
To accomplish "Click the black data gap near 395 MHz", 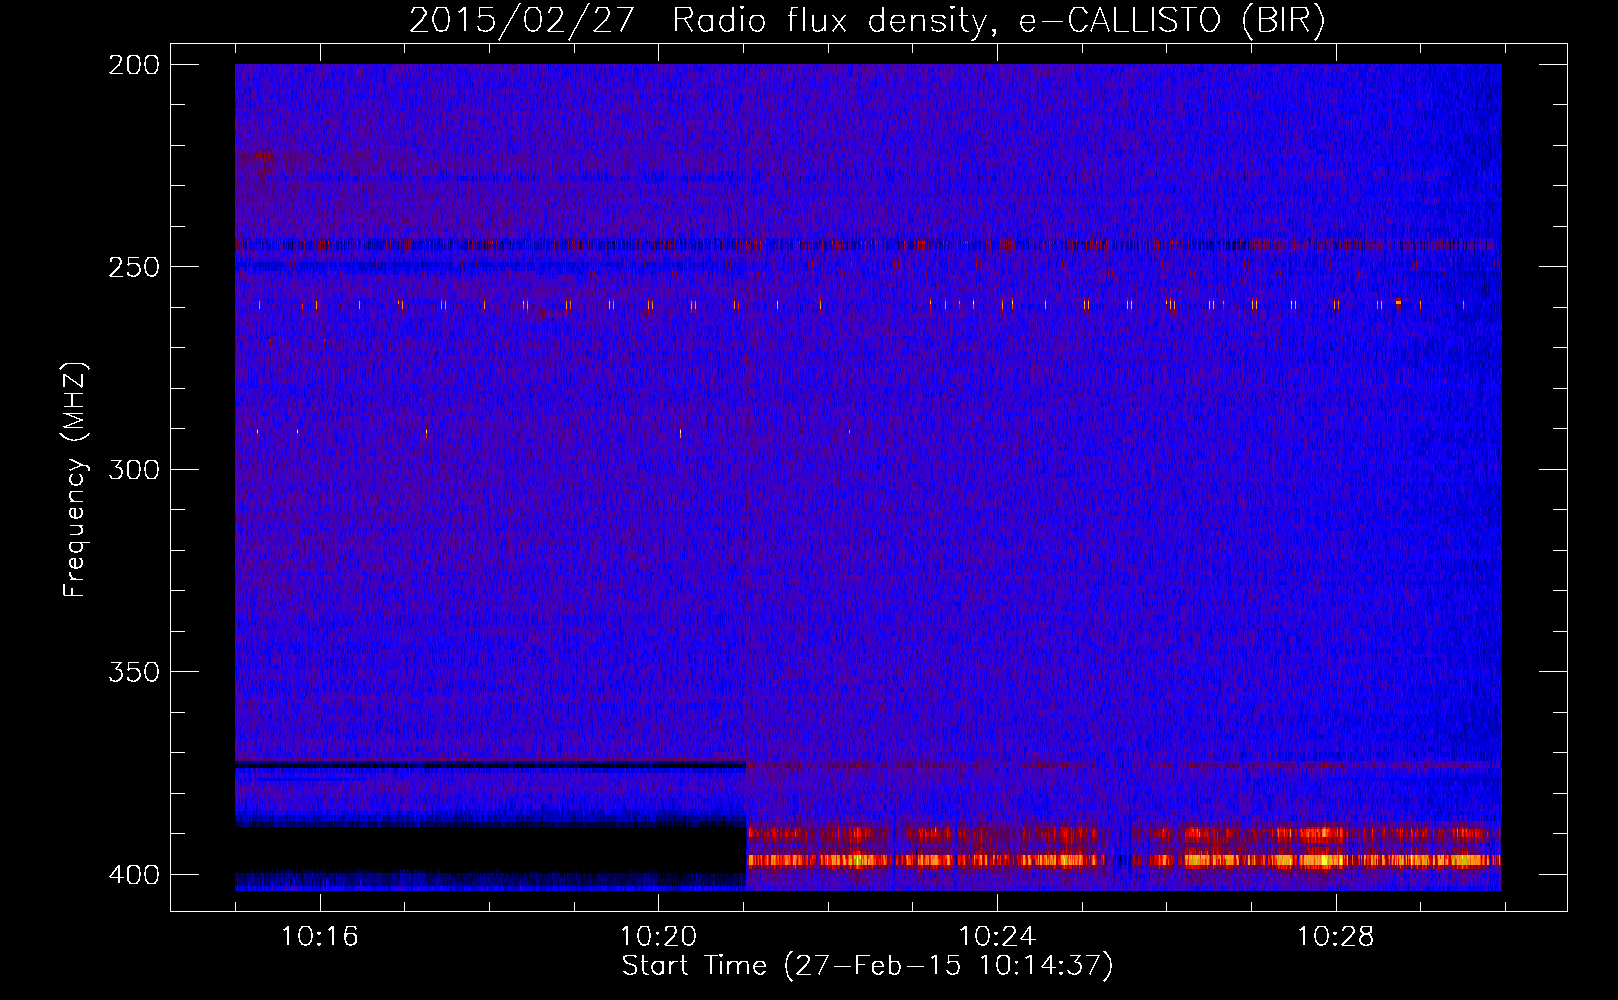I will (490, 848).
